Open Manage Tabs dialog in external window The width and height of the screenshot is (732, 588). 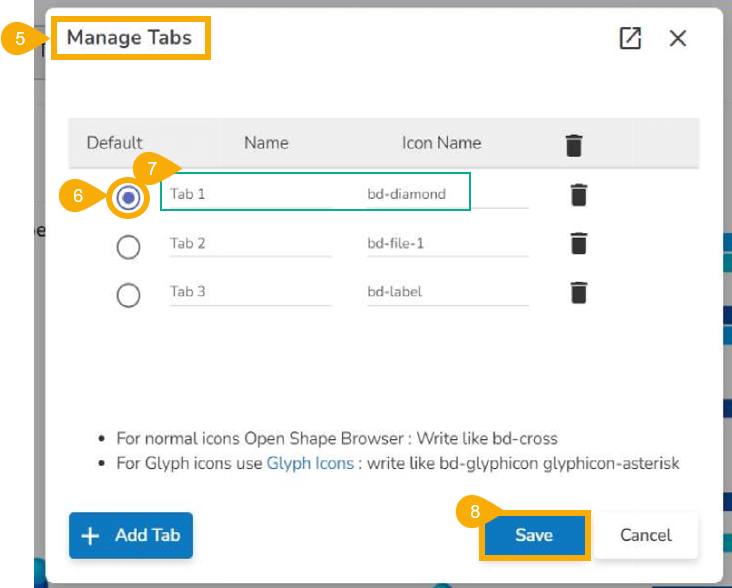coord(630,39)
